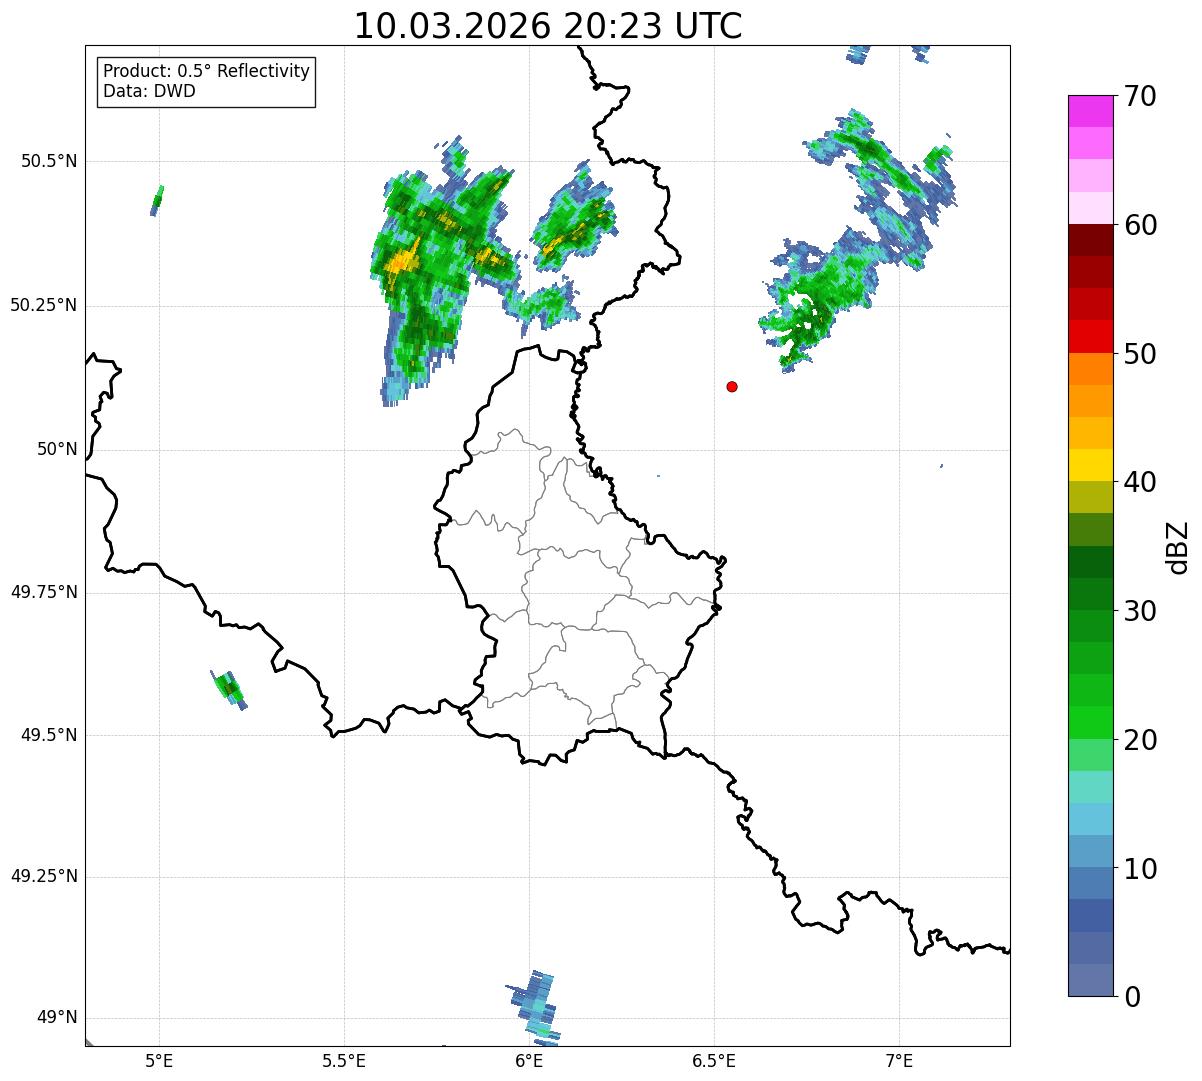Click the small radar echo near 49.6°N 5.2°E

click(x=228, y=688)
